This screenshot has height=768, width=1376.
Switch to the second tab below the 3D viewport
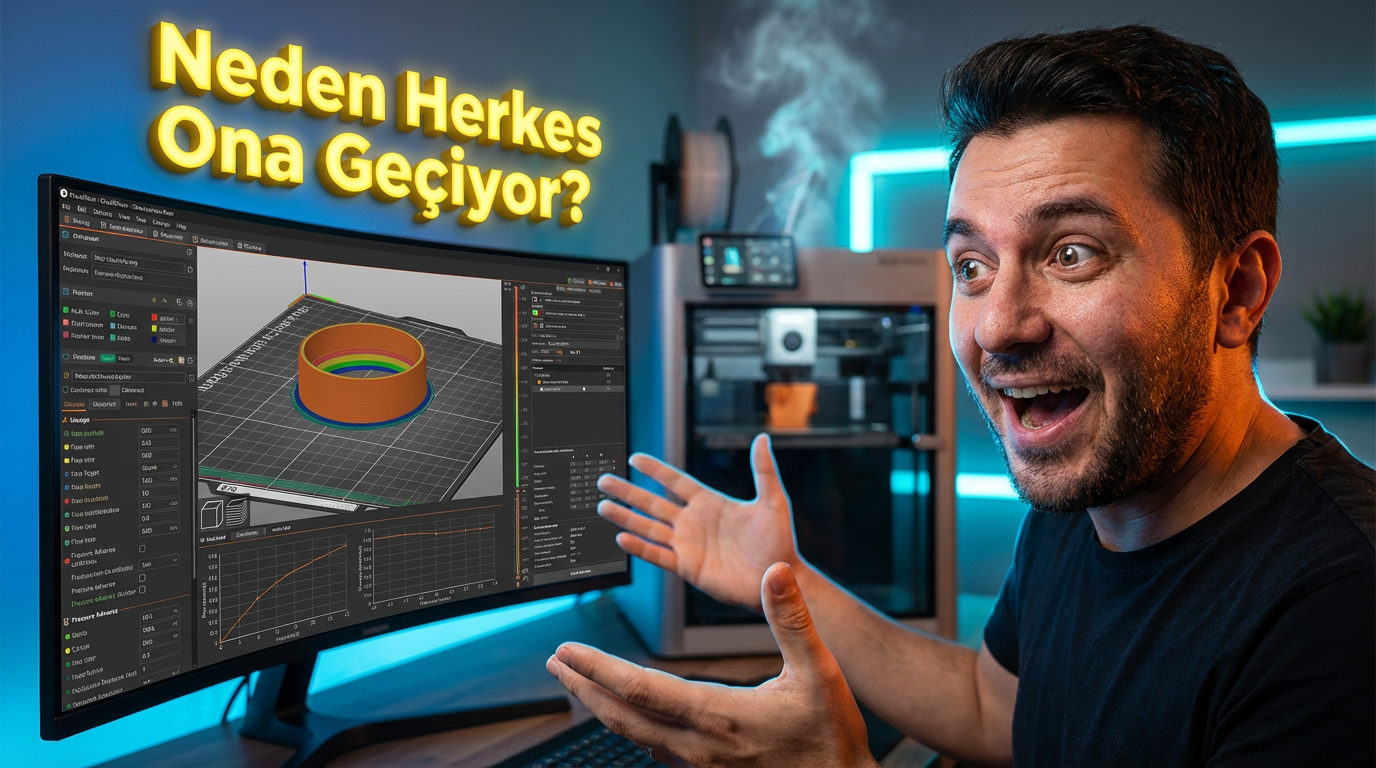tap(246, 533)
